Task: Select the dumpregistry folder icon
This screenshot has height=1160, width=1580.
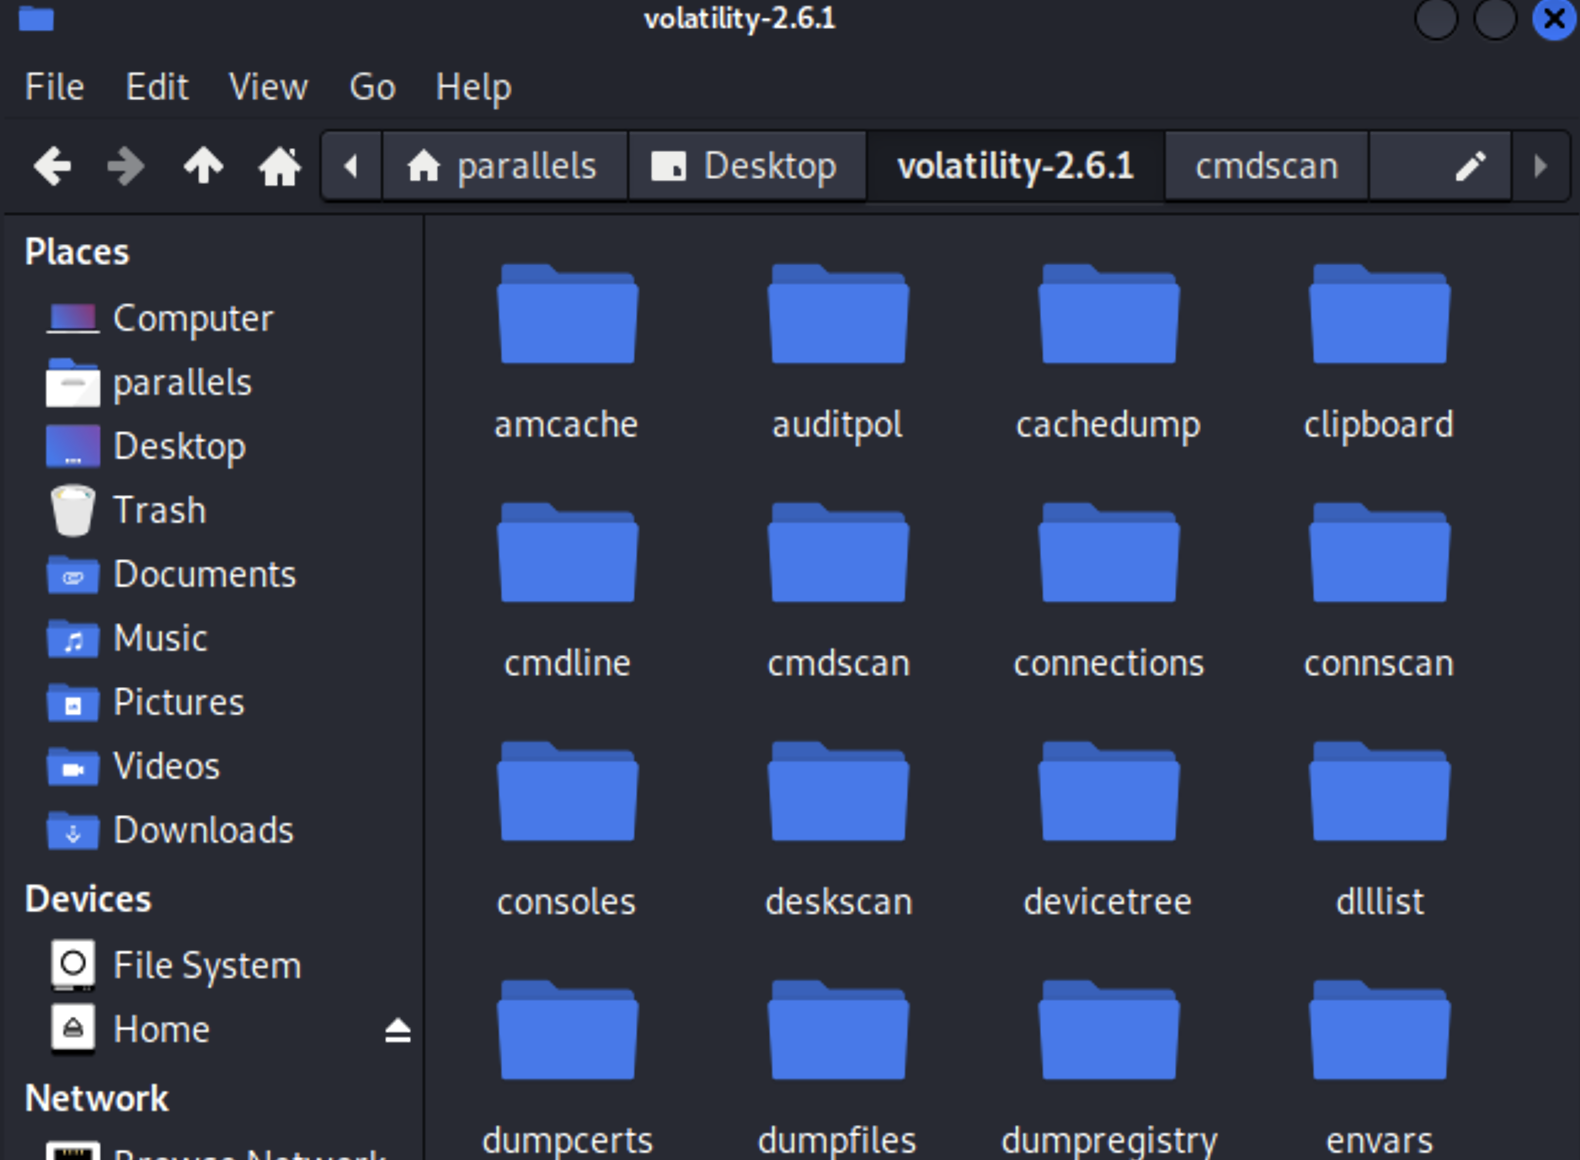Action: click(1109, 1031)
